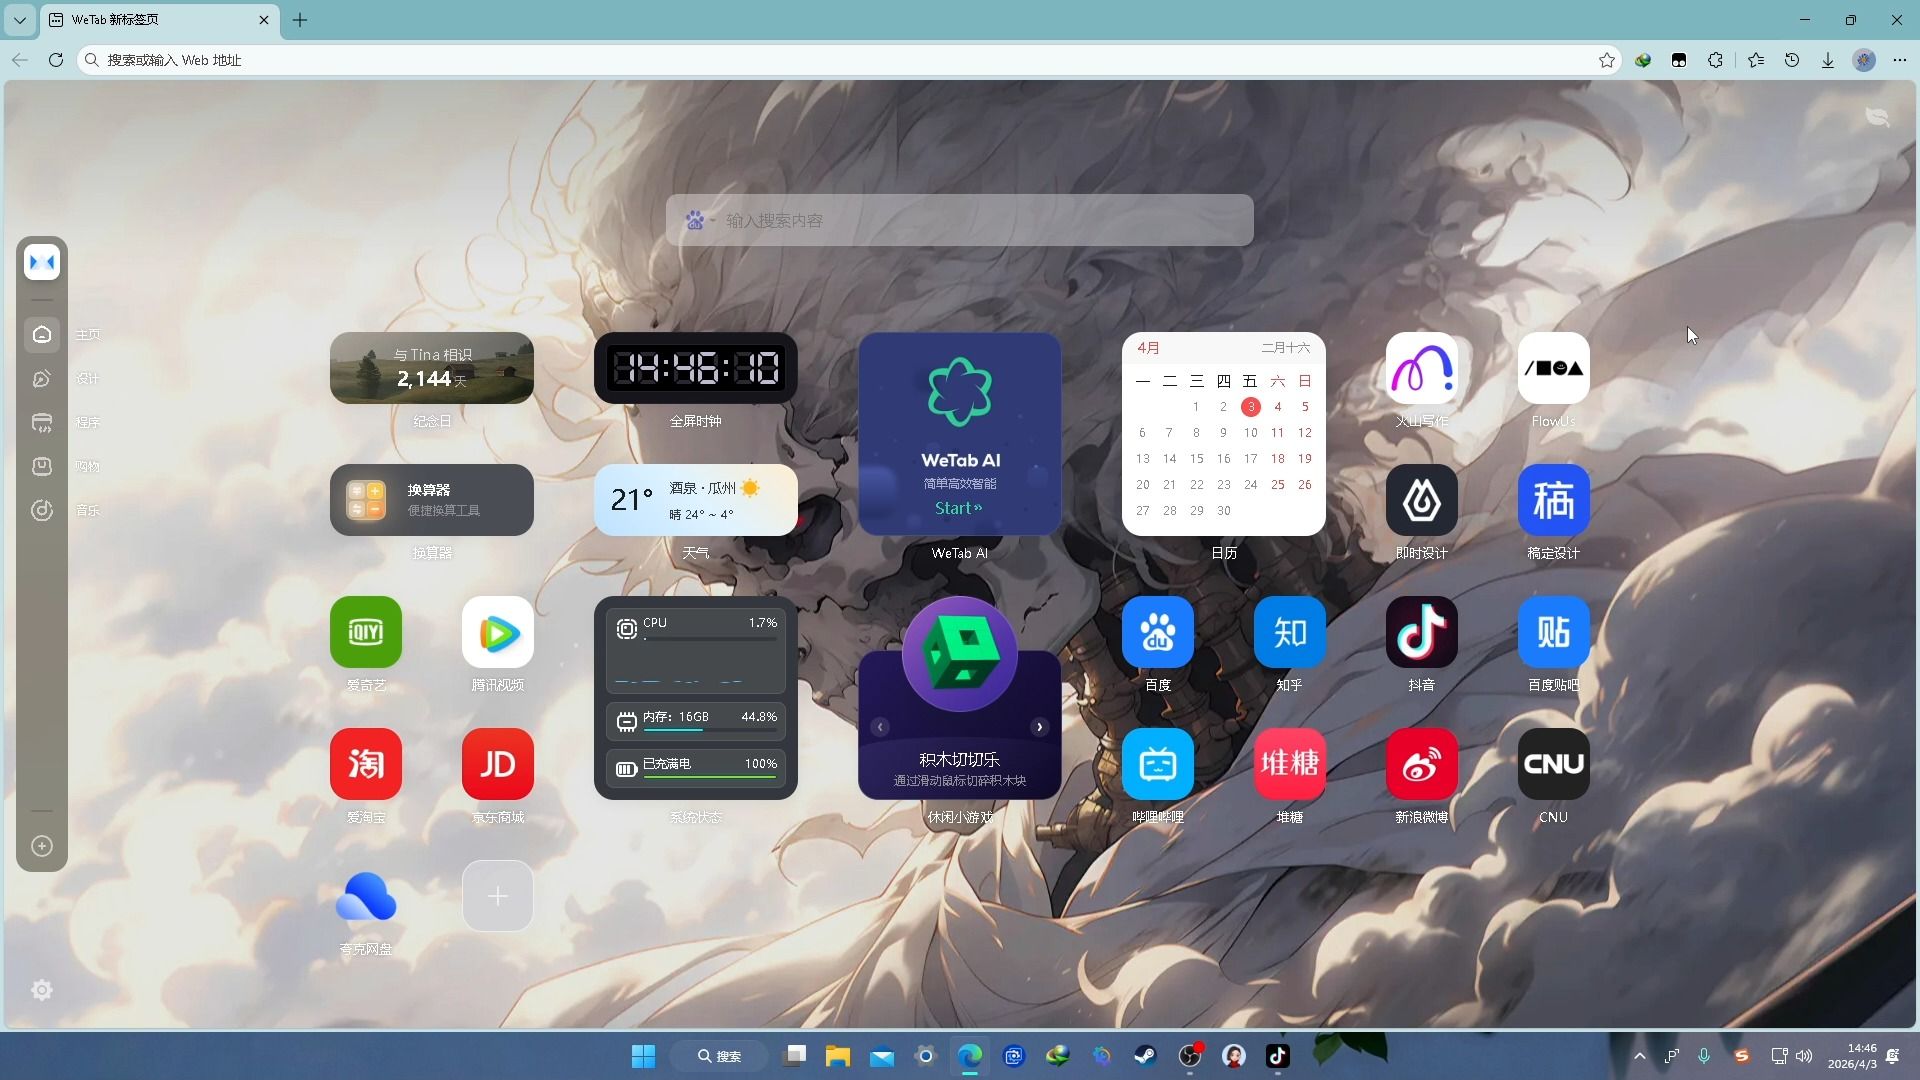Open the 堆糖 shortcut icon
The image size is (1920, 1080).
1290,764
